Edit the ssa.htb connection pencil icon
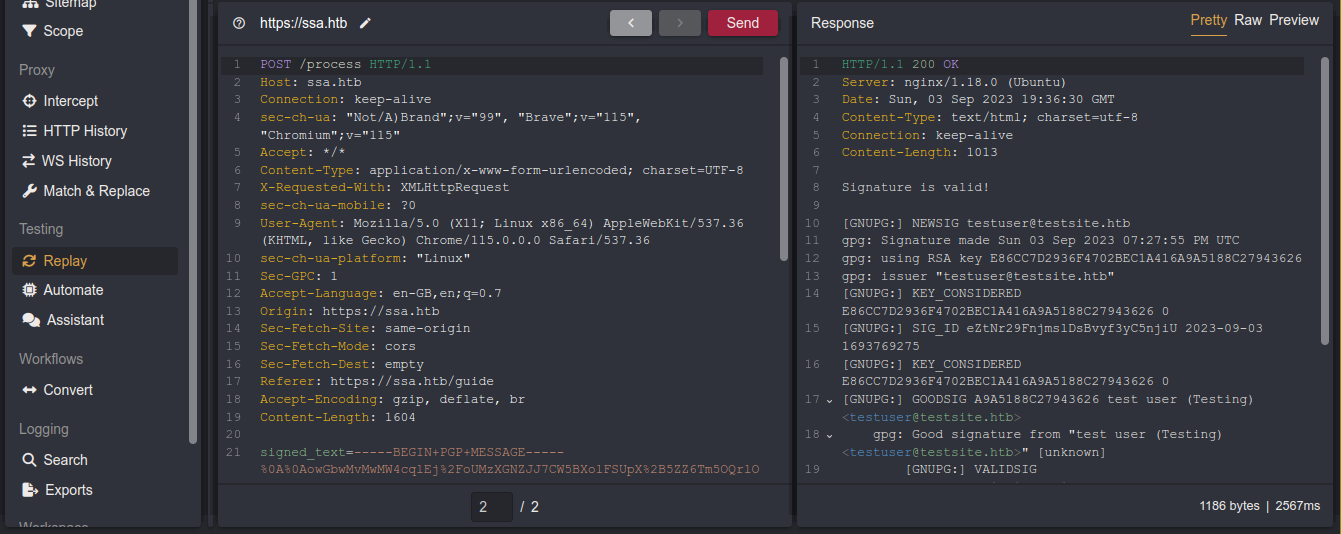1341x534 pixels. pos(365,23)
